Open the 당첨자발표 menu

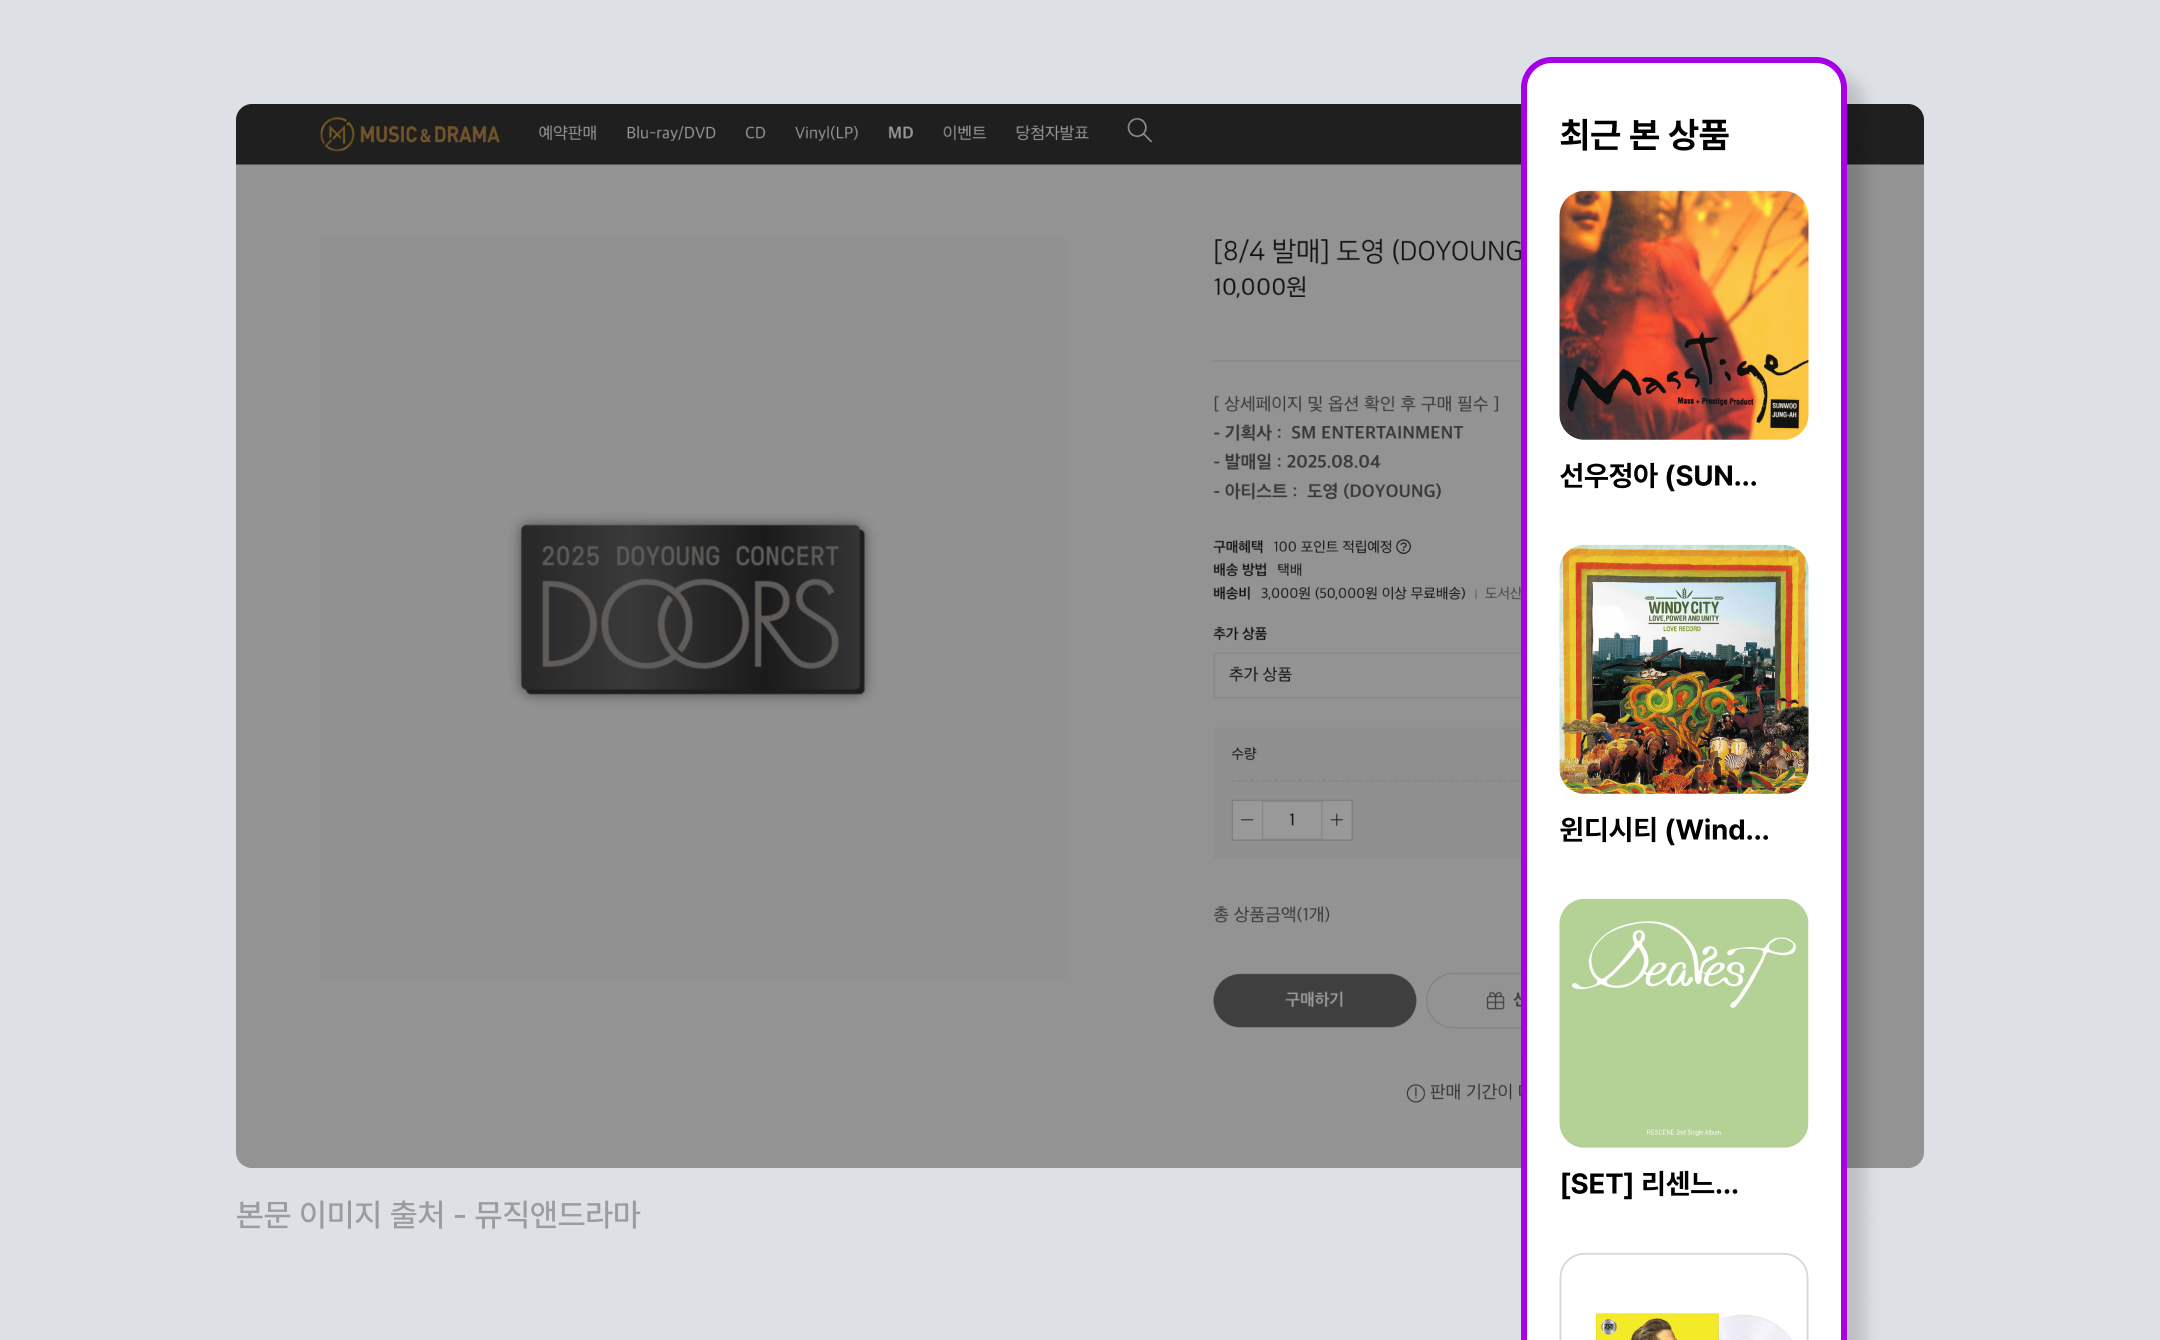pyautogui.click(x=1052, y=133)
